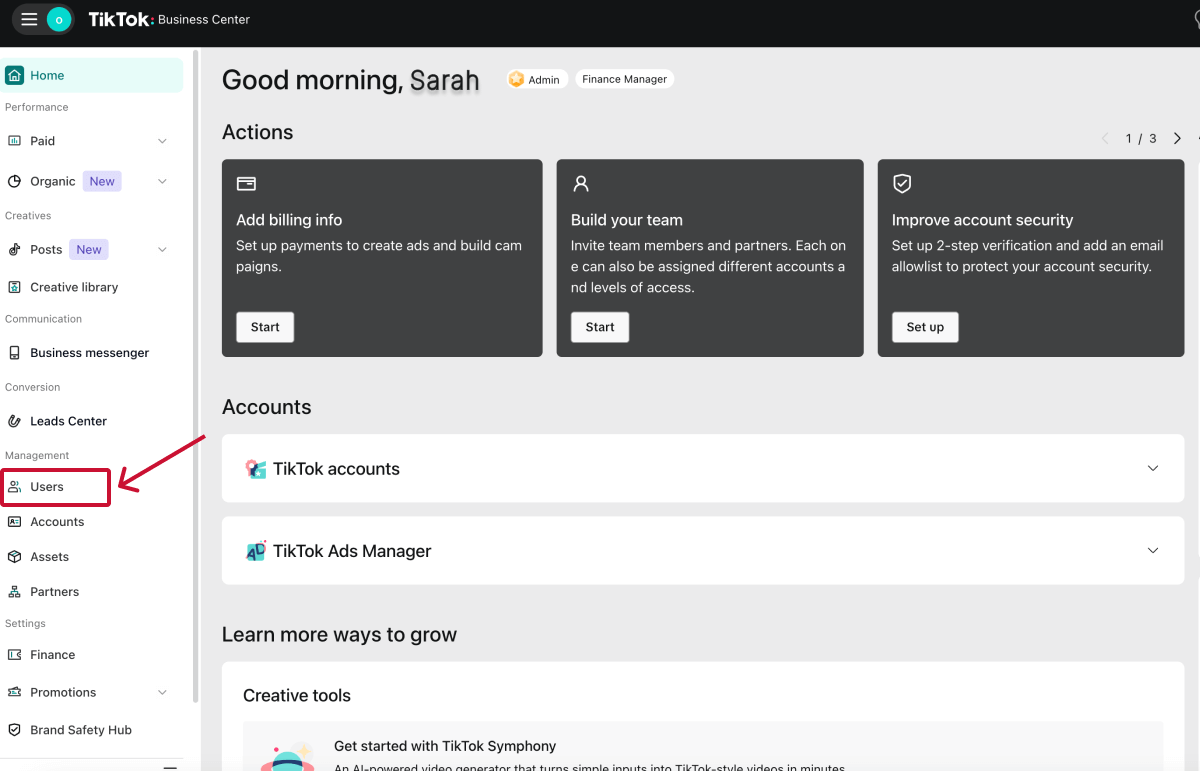Click the TikTok Business Center logo
1200x771 pixels.
(169, 19)
